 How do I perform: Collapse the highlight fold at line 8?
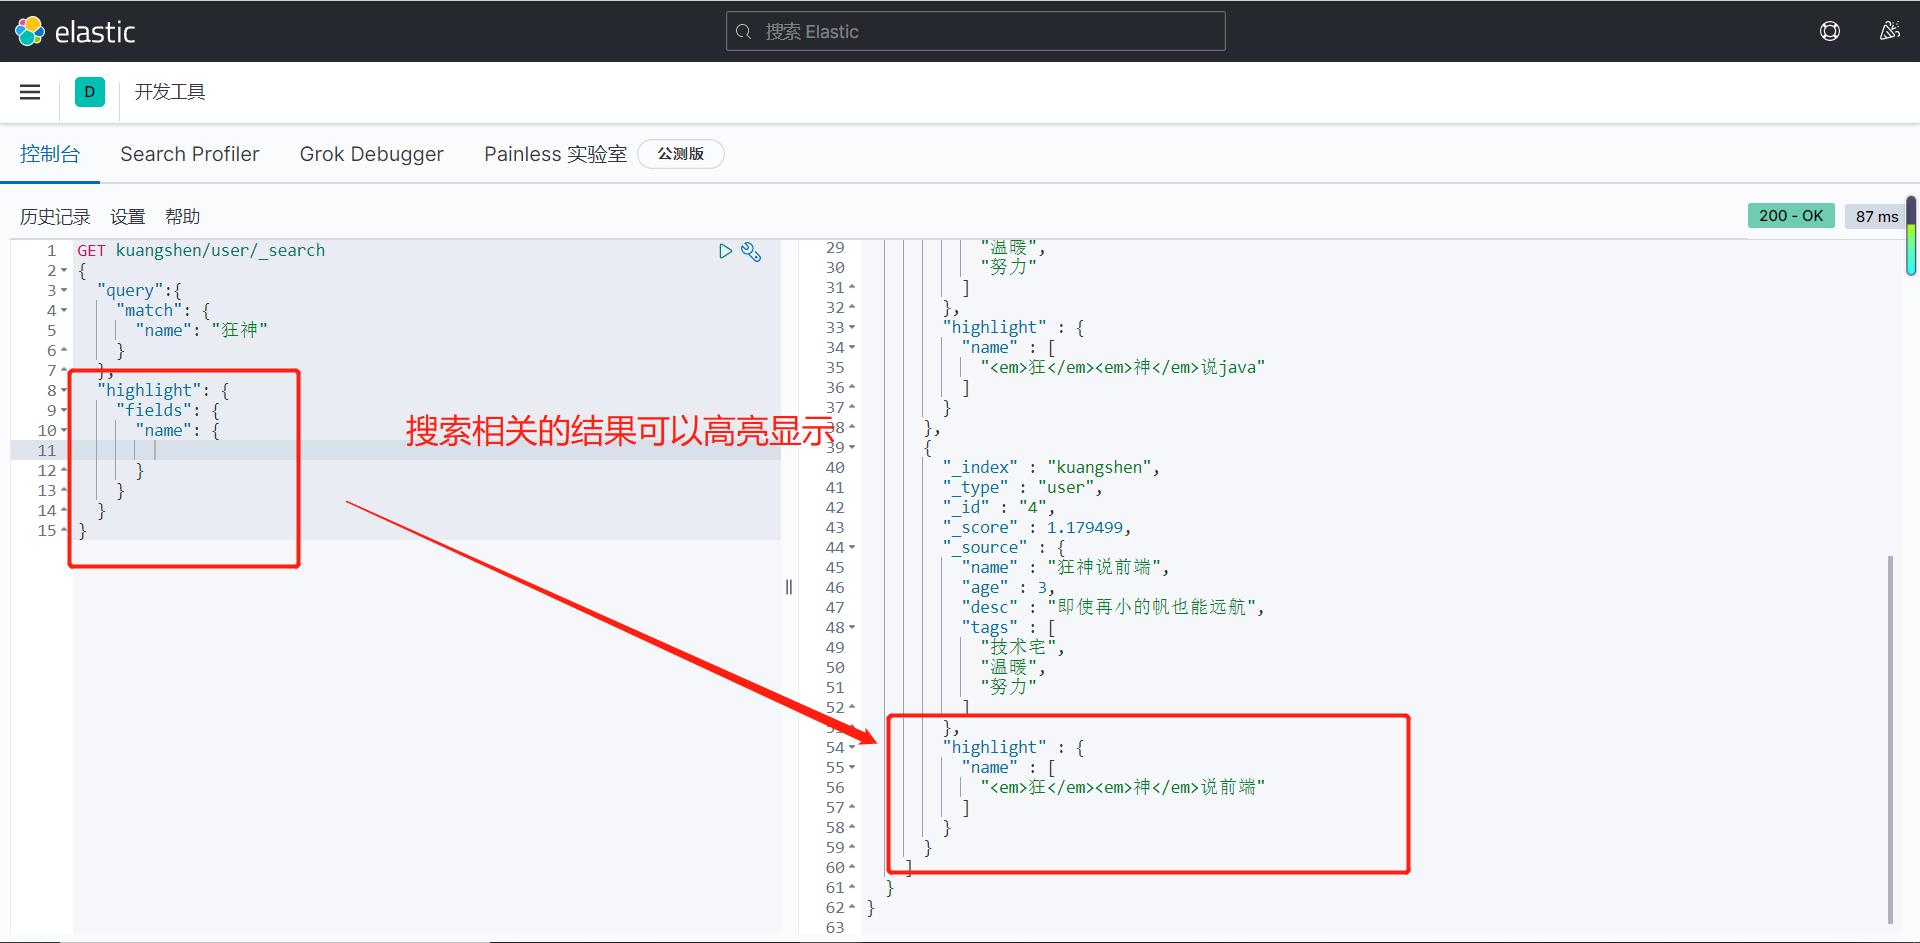pos(64,391)
